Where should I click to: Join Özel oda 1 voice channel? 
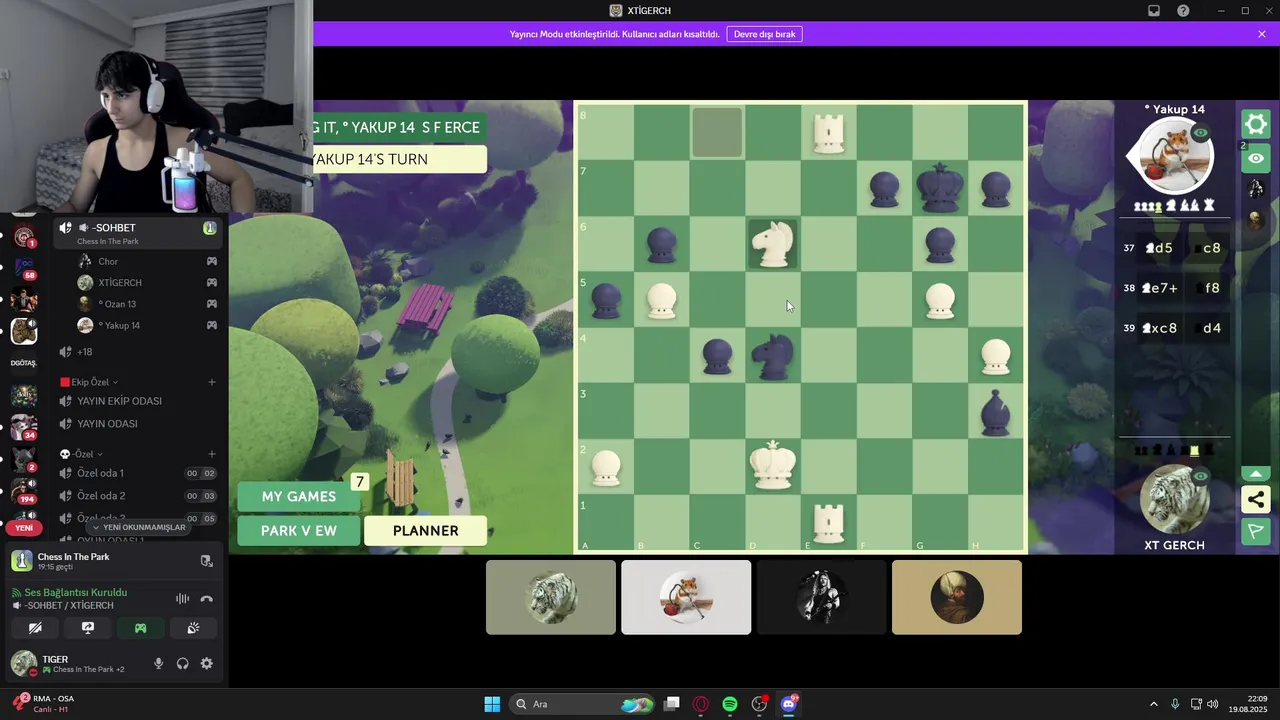point(138,473)
